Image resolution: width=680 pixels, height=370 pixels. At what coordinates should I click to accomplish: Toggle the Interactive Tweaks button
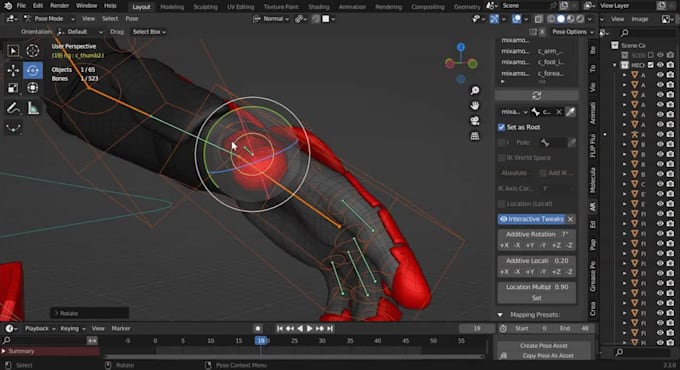point(532,219)
